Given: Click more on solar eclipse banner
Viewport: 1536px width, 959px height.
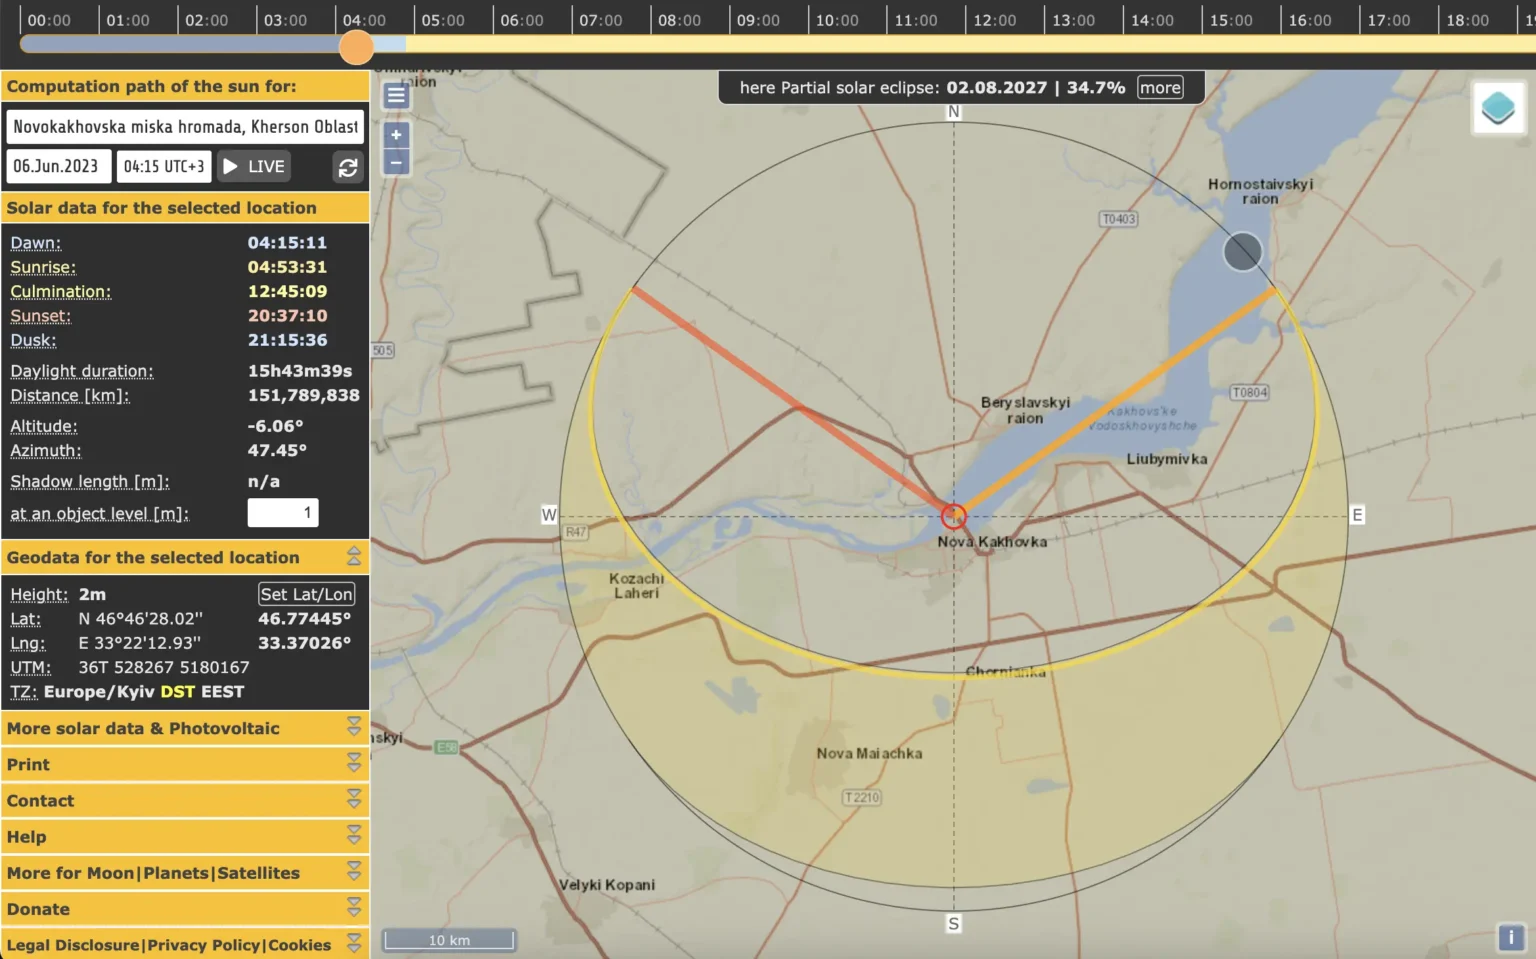Looking at the screenshot, I should (x=1160, y=88).
